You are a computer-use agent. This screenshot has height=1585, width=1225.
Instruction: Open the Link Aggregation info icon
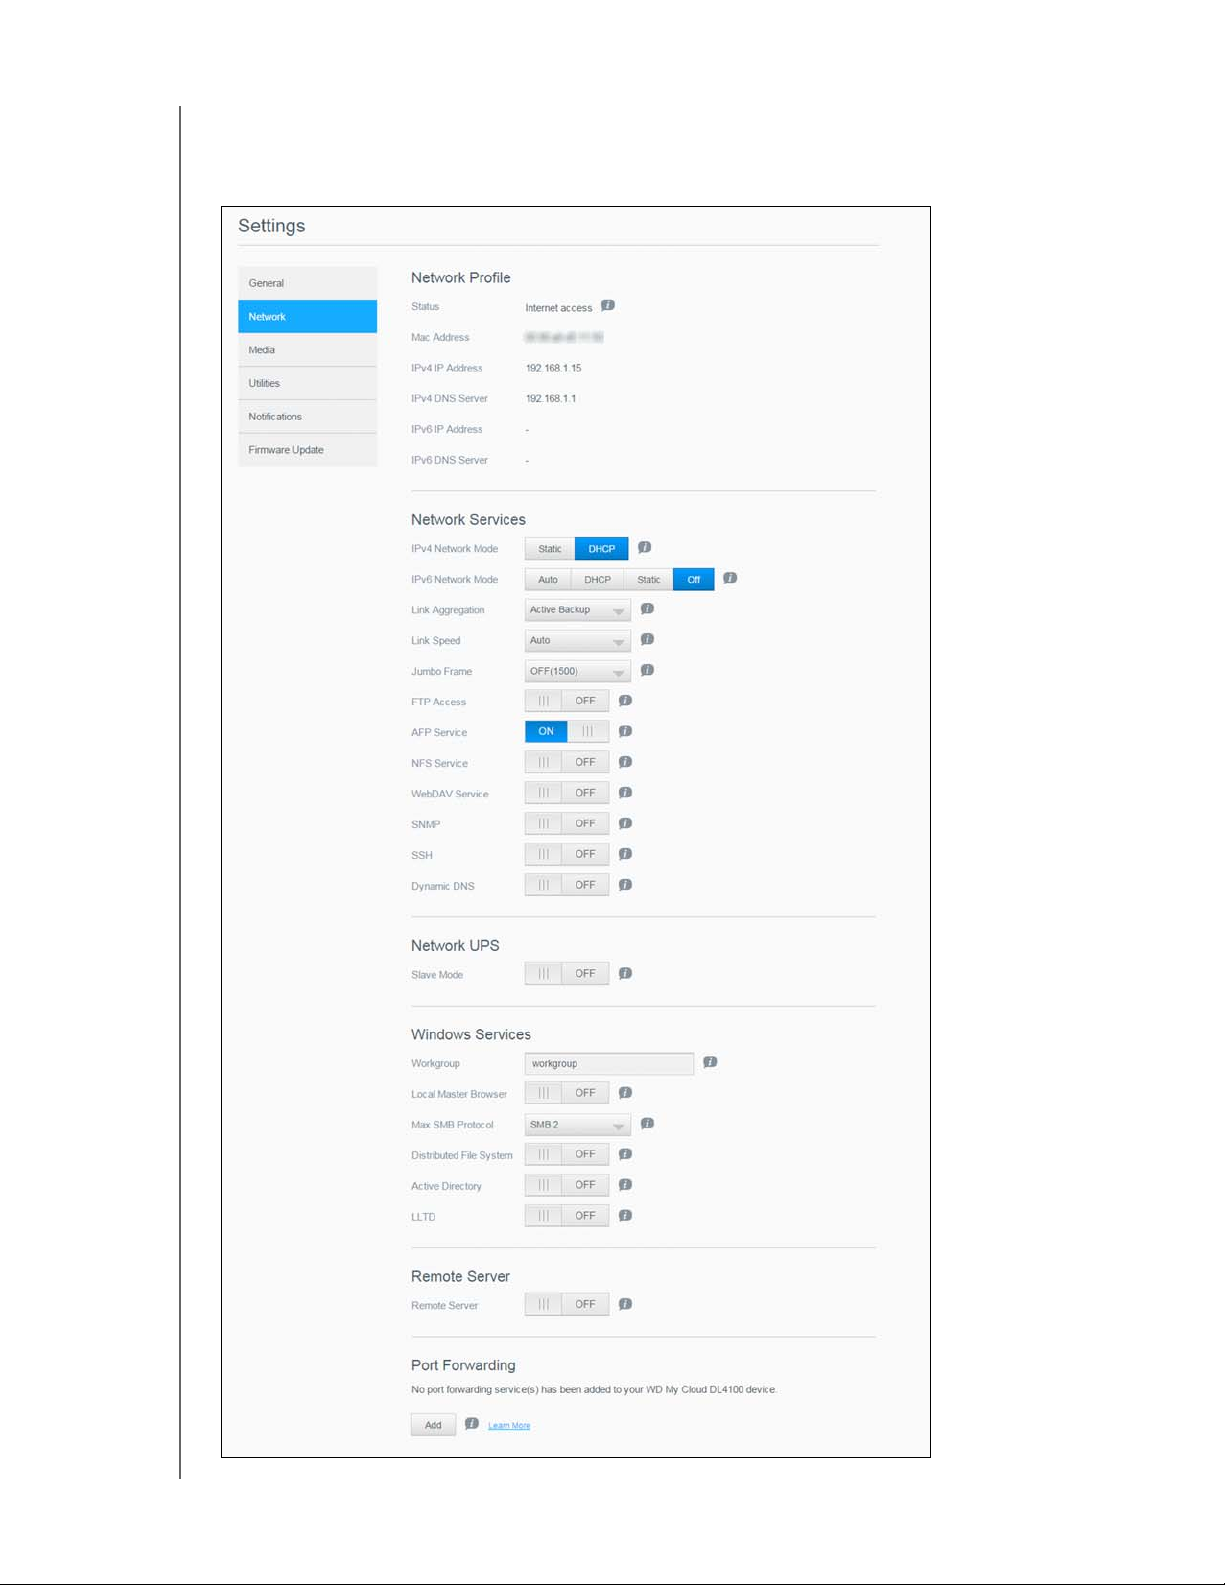647,608
